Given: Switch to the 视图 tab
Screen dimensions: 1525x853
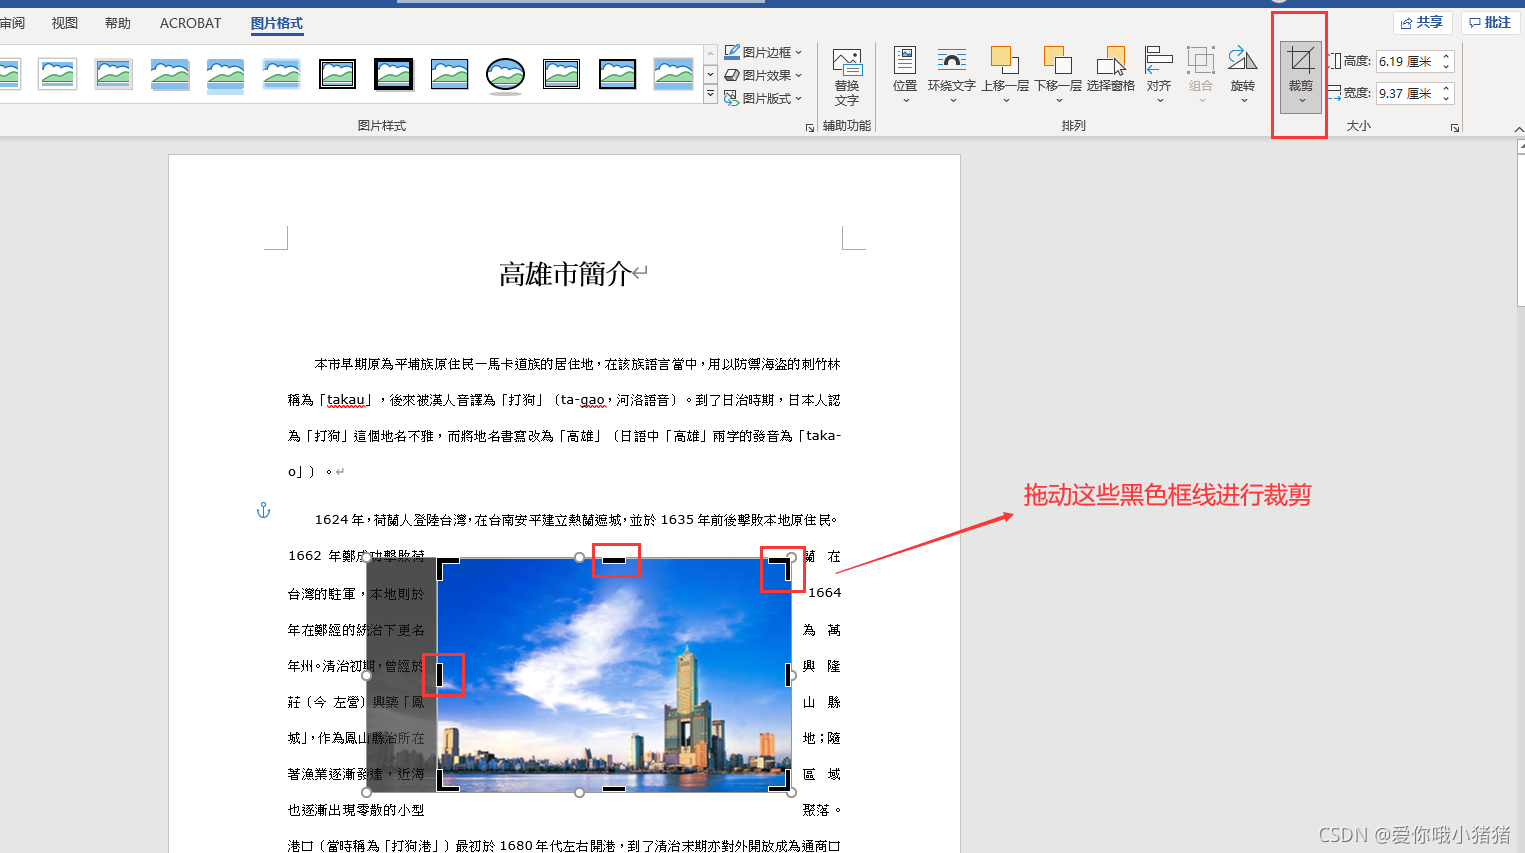Looking at the screenshot, I should tap(65, 23).
